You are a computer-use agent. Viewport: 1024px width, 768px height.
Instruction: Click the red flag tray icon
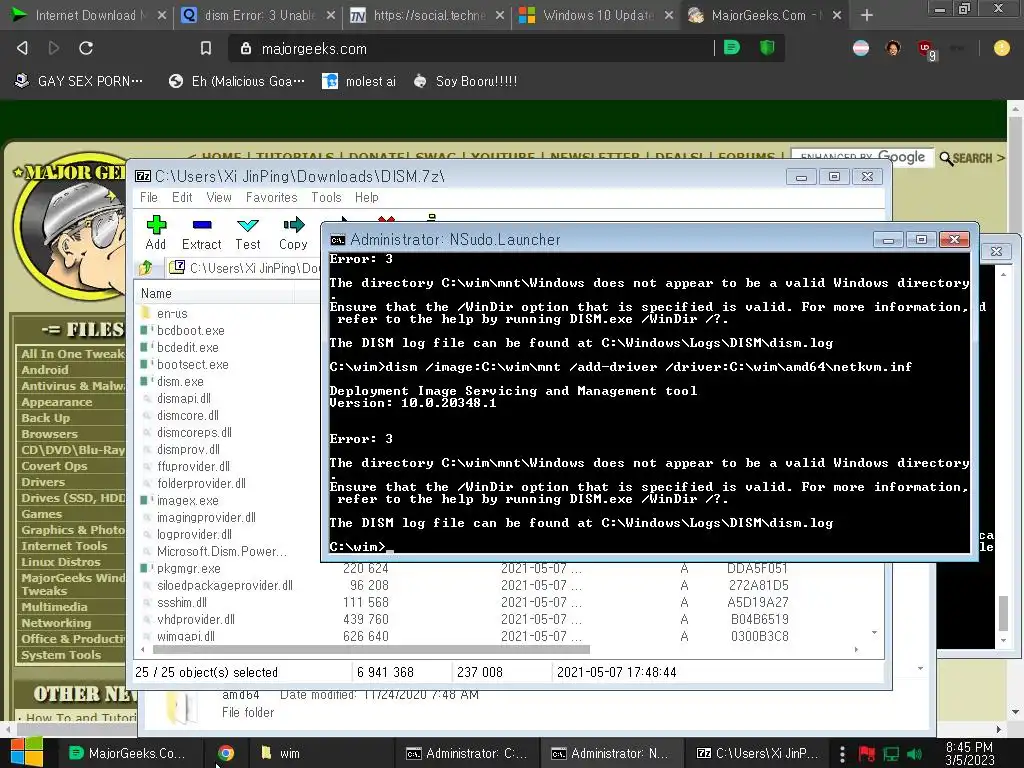coord(867,754)
